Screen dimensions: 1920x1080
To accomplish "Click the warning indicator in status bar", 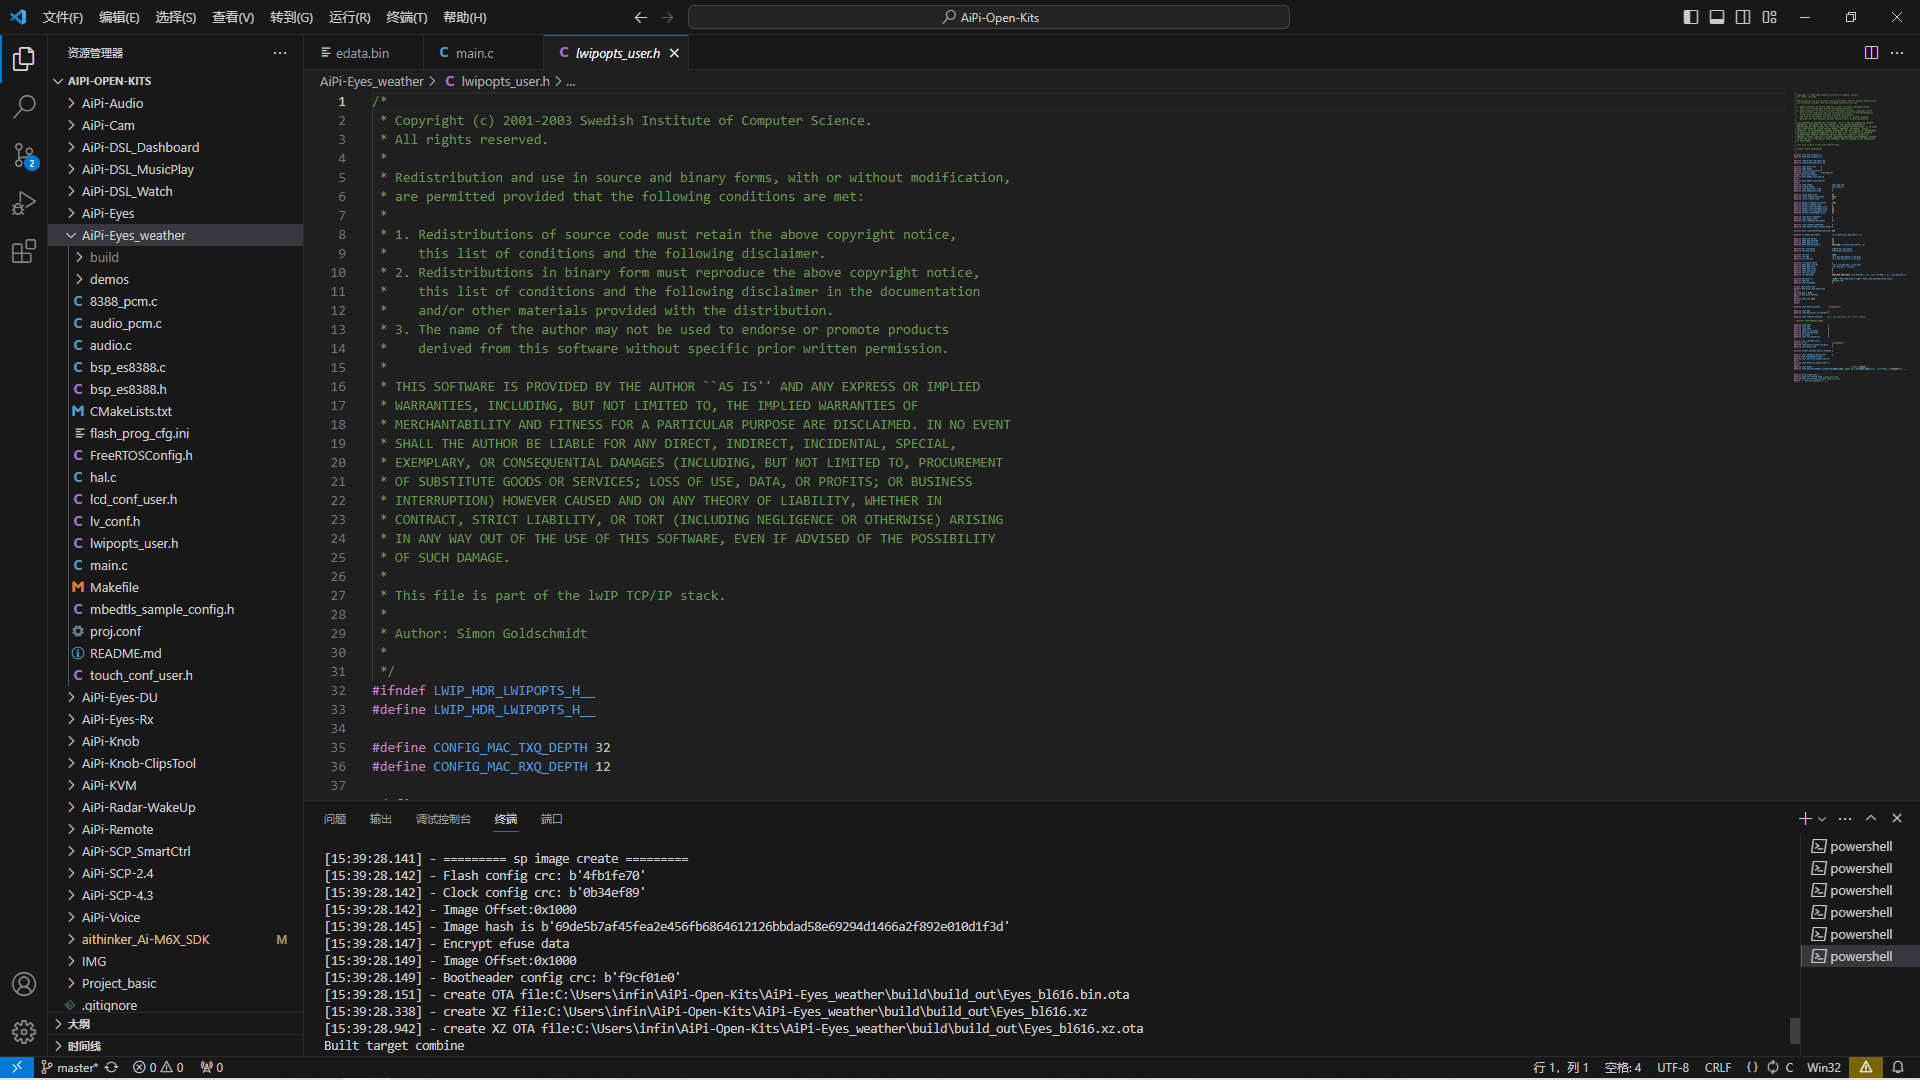I will coord(1866,1067).
